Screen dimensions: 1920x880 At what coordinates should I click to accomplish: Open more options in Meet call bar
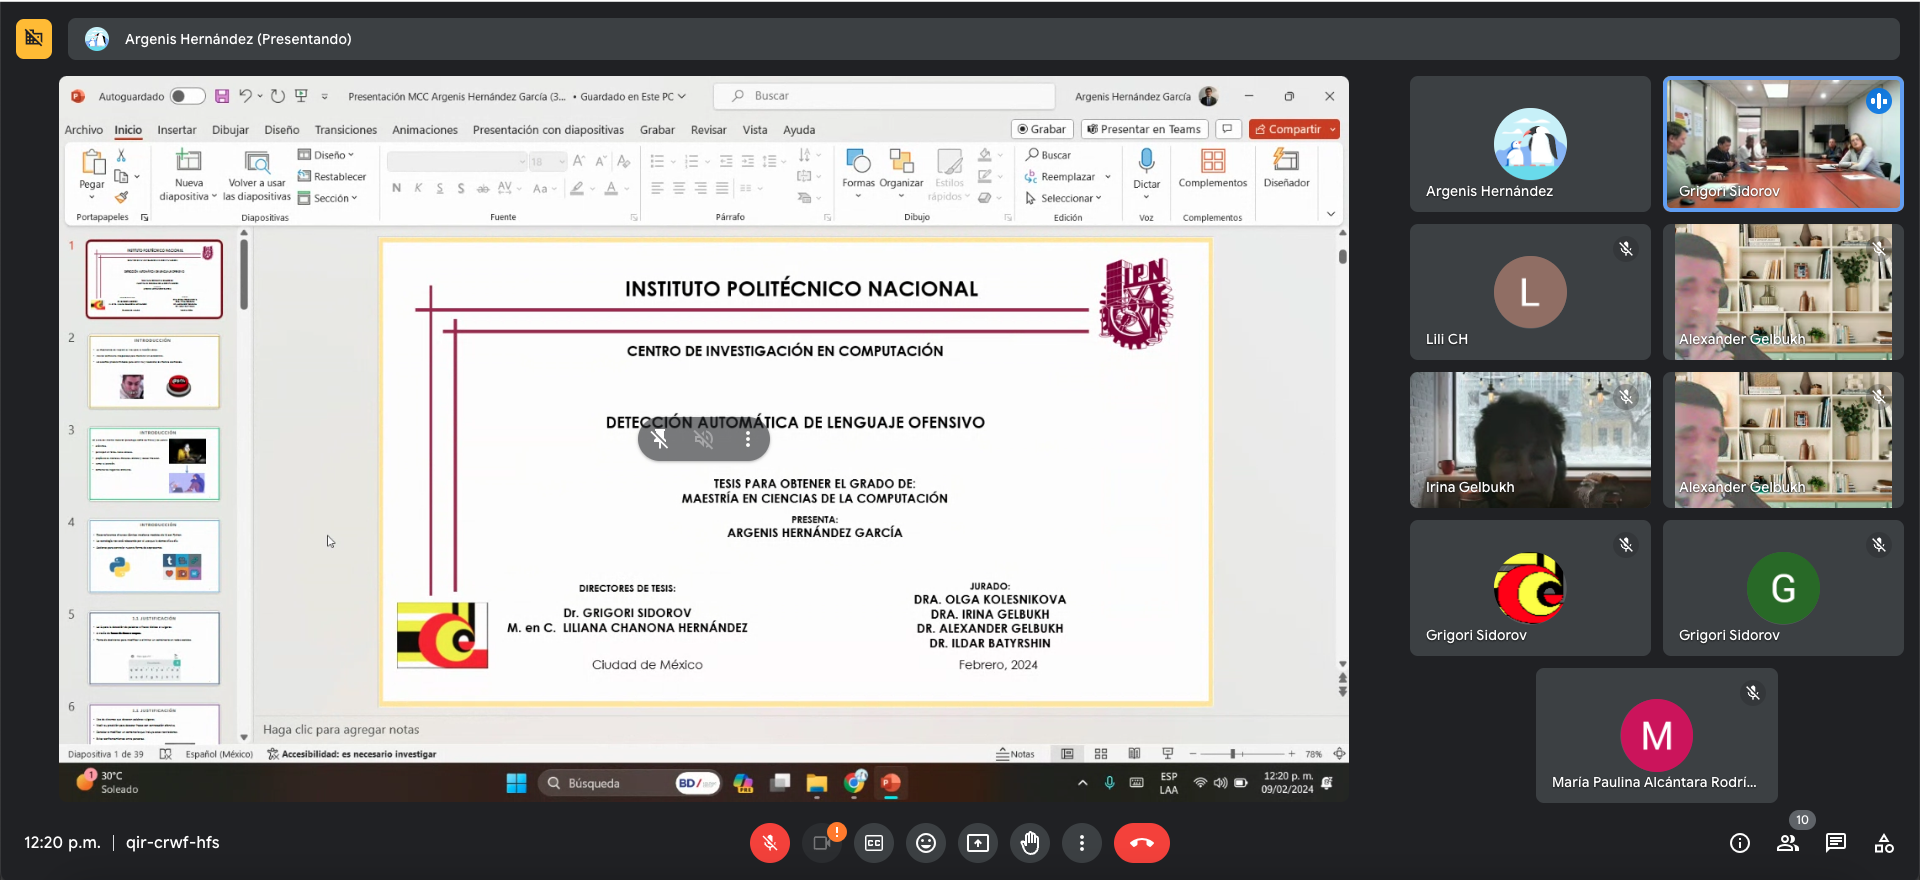pyautogui.click(x=1082, y=843)
